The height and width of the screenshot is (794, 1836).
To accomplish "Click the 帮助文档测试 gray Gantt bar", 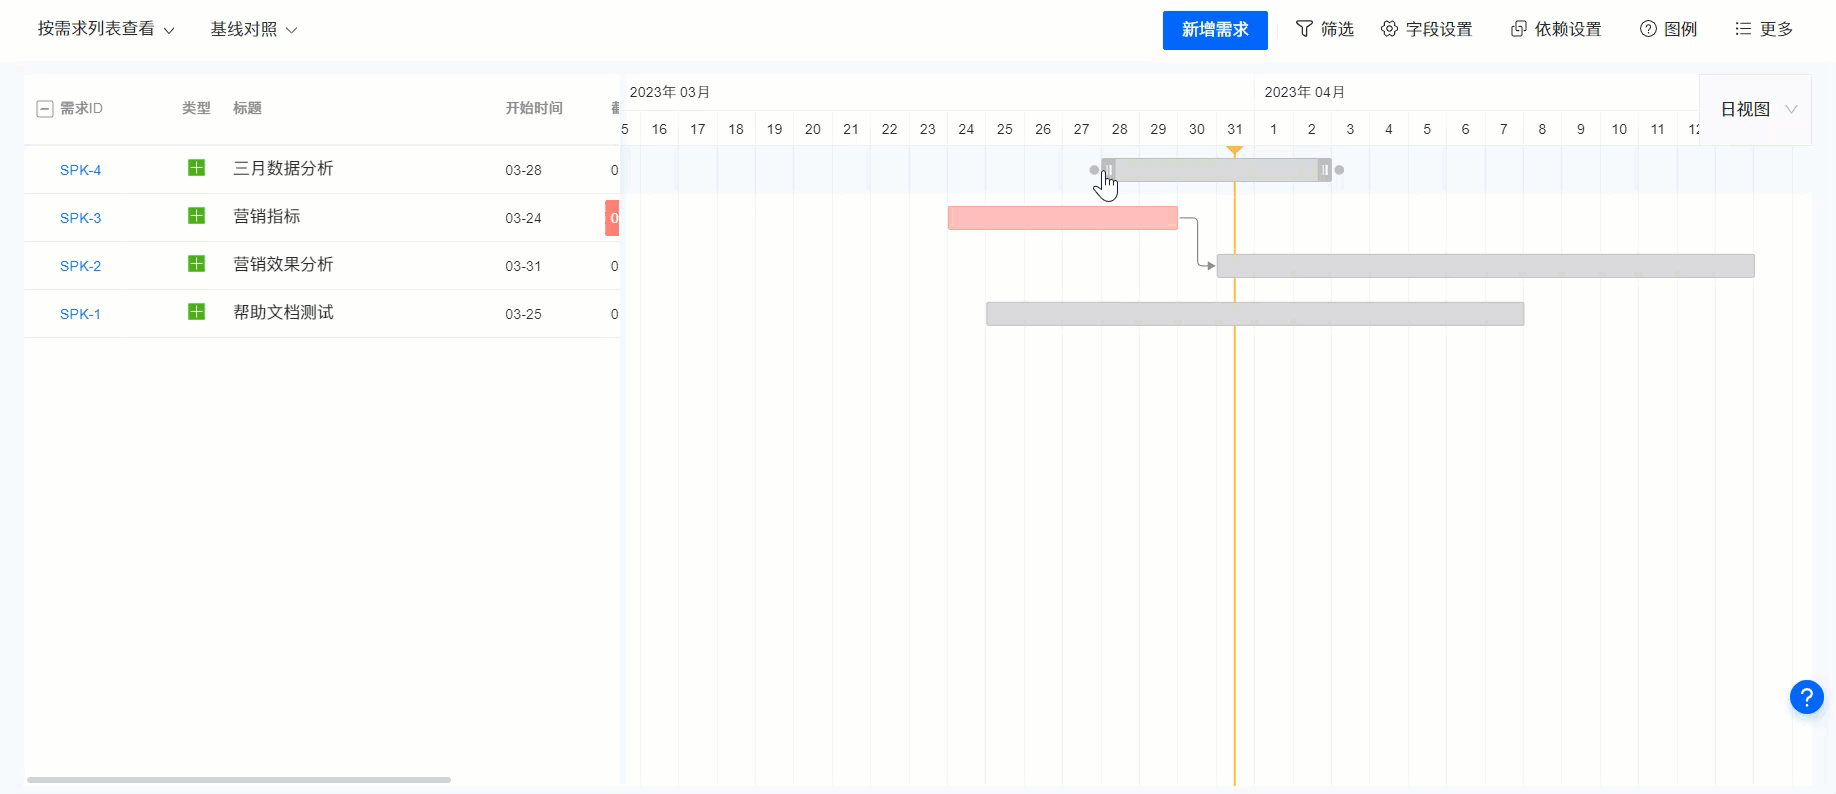I will (x=1254, y=314).
